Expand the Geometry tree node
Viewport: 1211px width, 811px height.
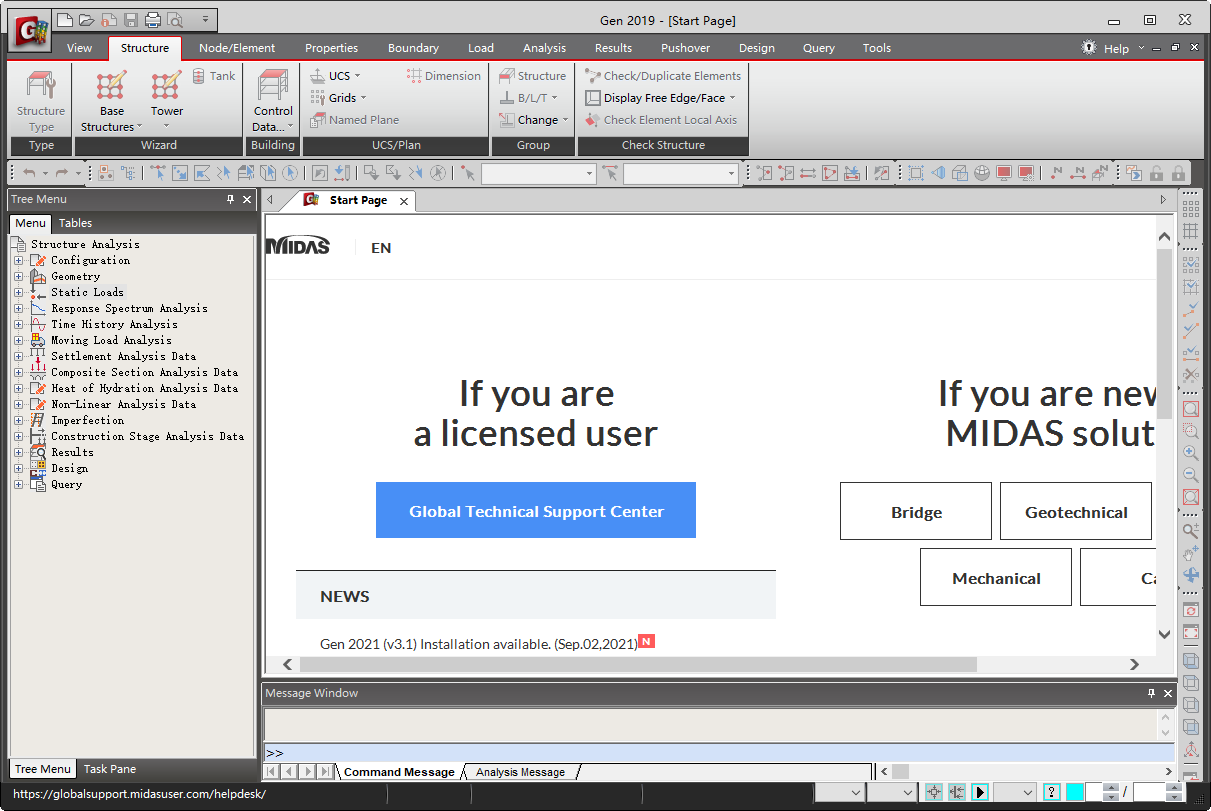point(18,276)
